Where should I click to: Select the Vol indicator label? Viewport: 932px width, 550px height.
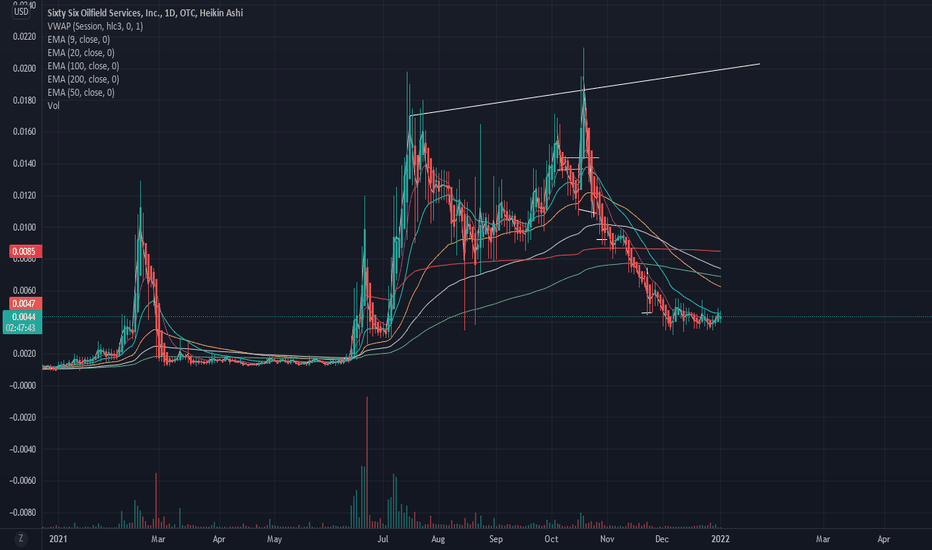tap(53, 106)
